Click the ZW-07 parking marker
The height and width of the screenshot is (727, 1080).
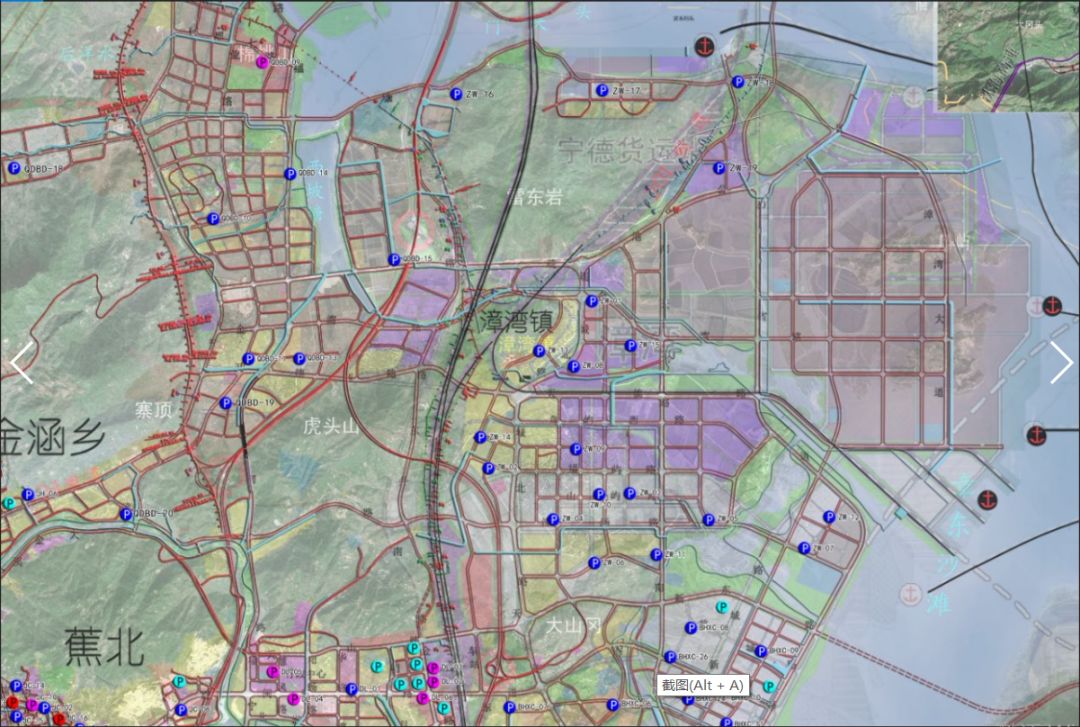point(804,548)
